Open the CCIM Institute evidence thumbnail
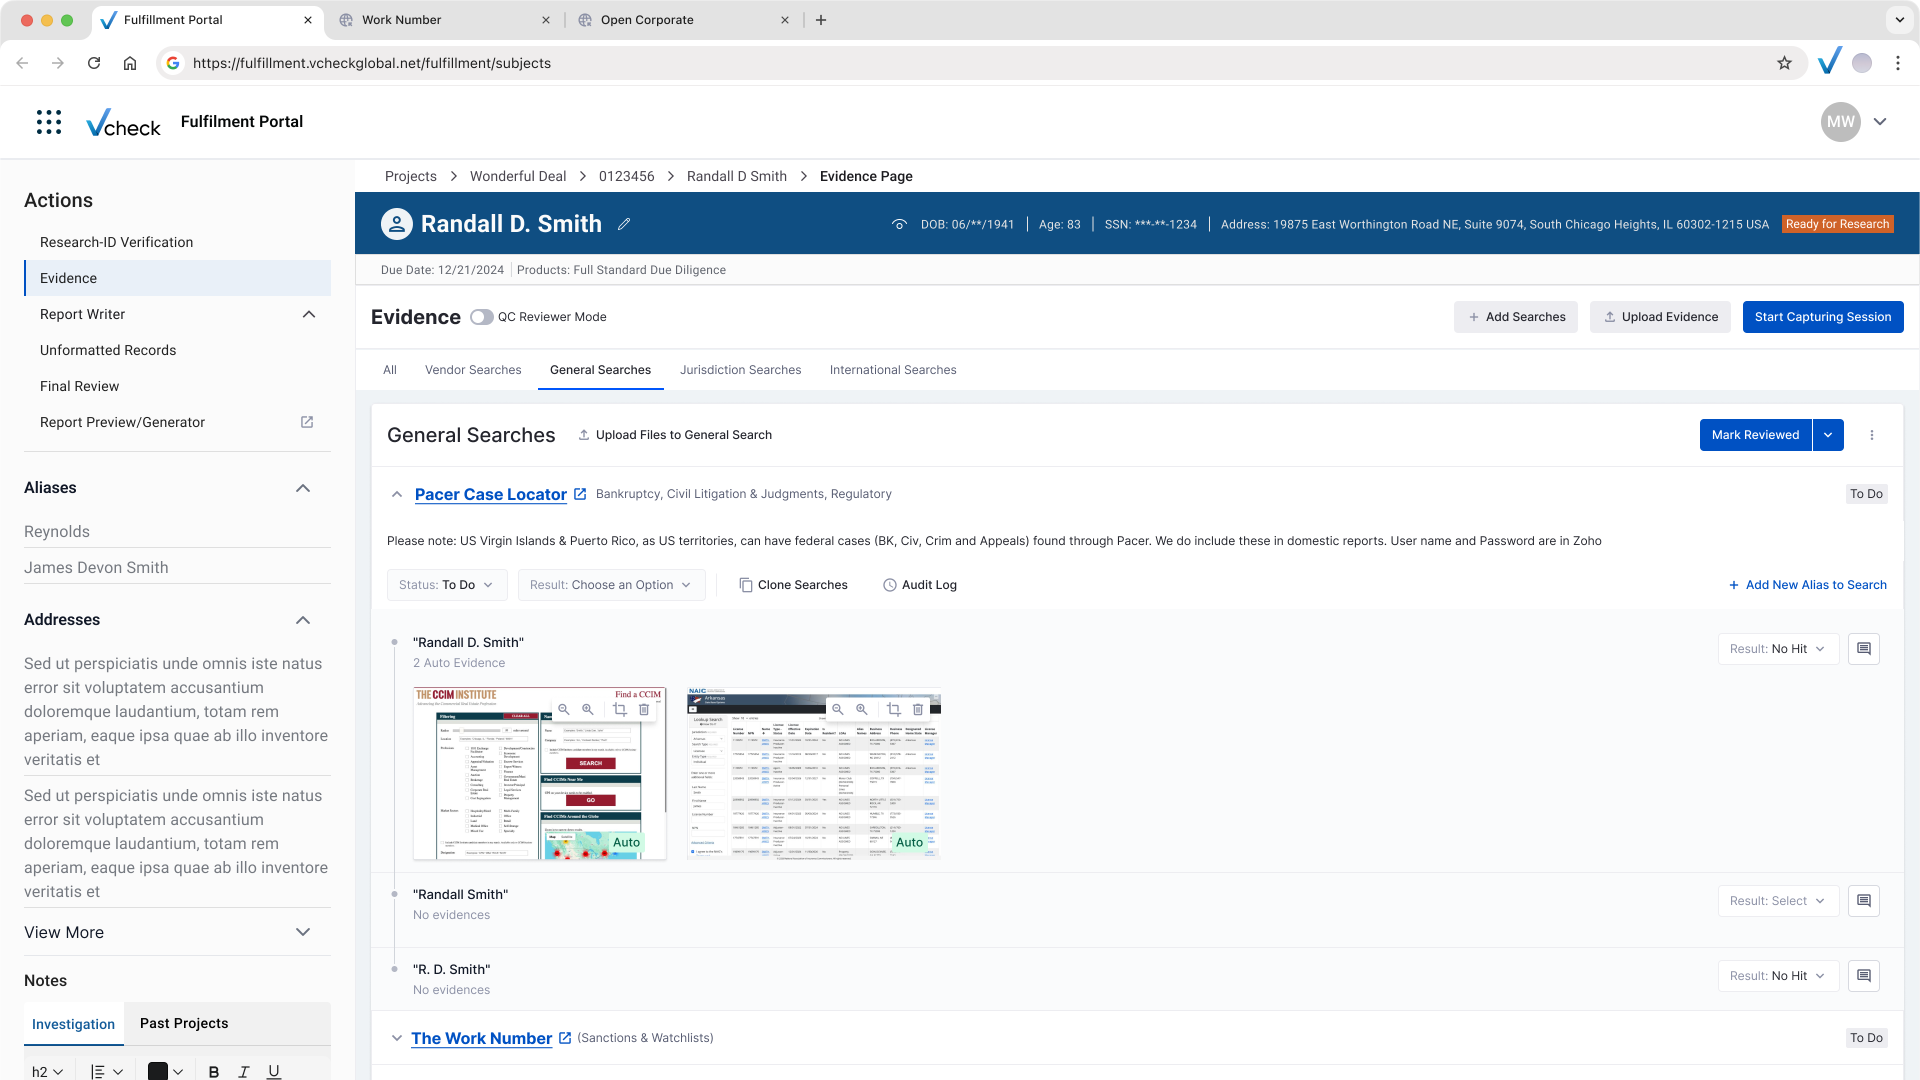 click(539, 773)
